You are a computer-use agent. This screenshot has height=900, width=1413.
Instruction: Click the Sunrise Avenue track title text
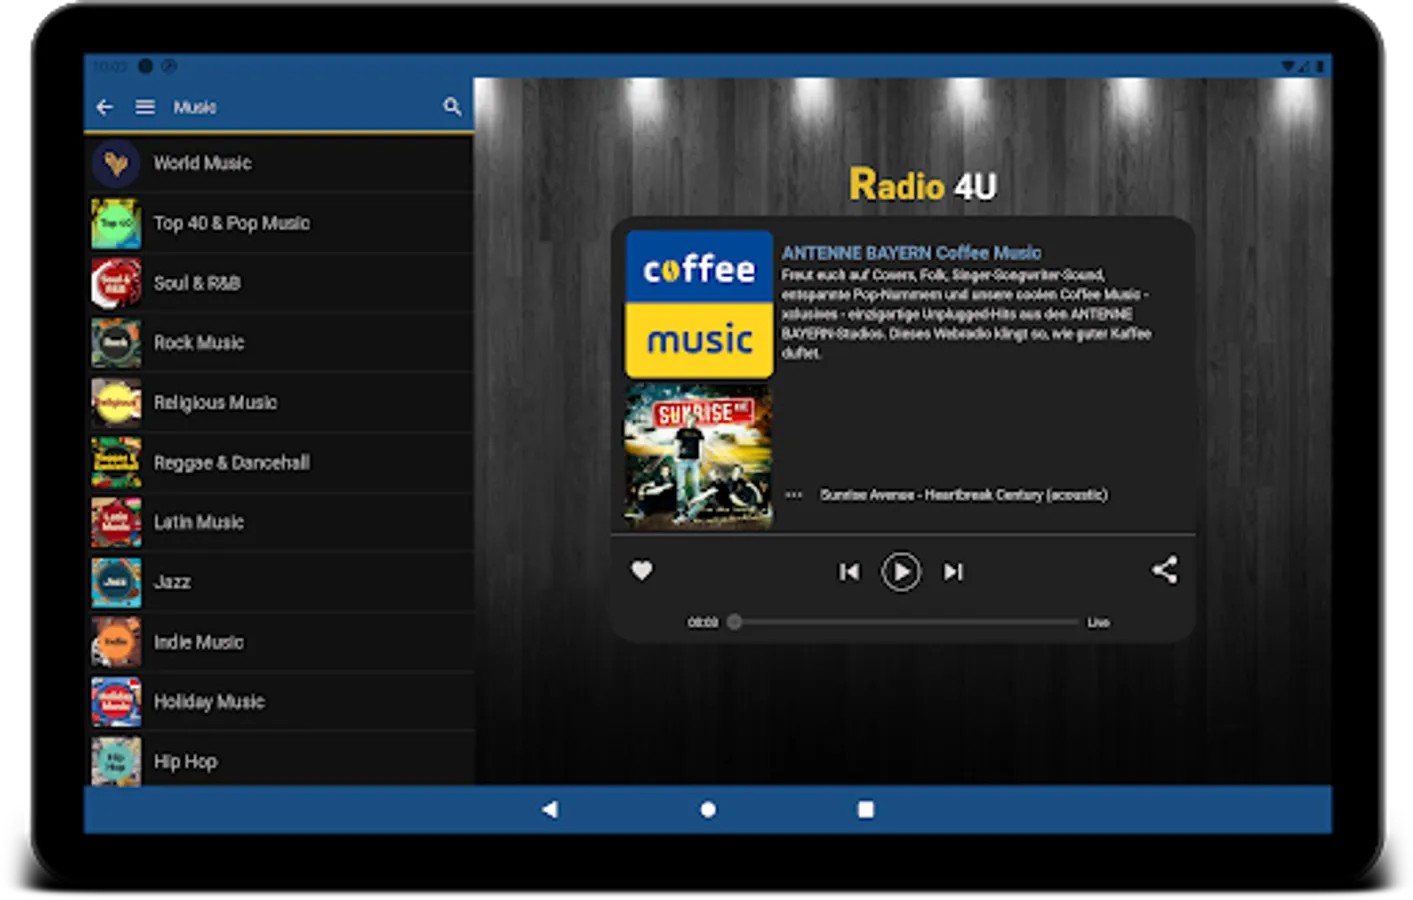click(x=964, y=495)
